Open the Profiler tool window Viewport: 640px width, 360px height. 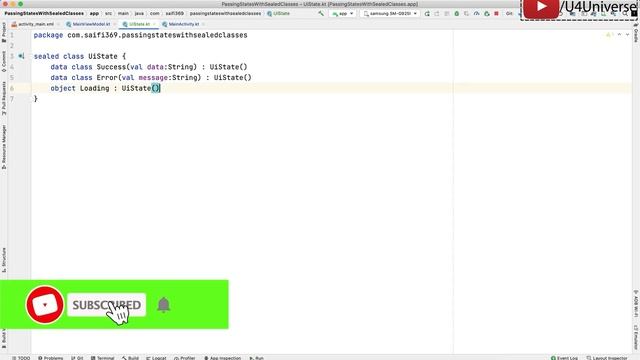(x=184, y=358)
